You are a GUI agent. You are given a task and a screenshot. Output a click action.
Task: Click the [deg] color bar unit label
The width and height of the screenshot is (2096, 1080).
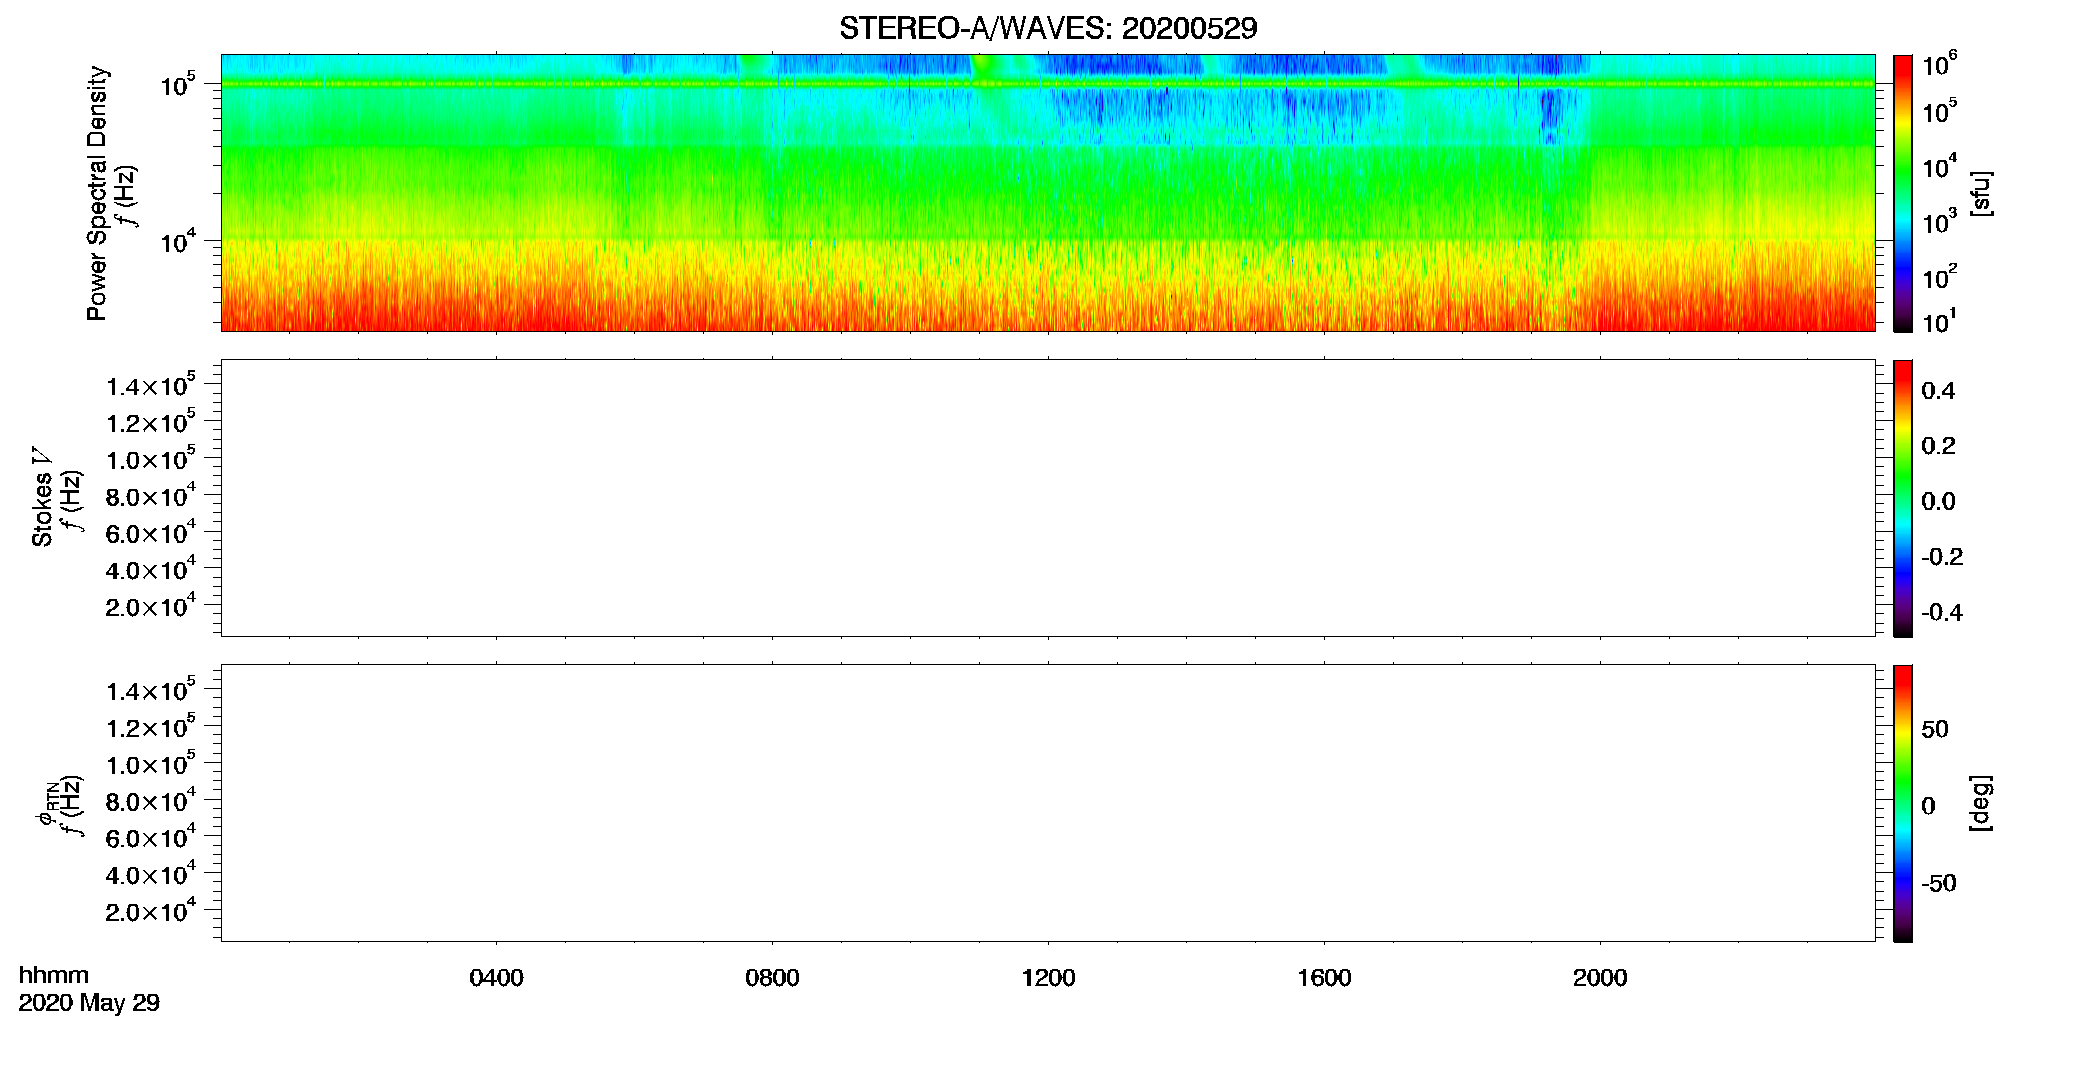[x=1980, y=803]
